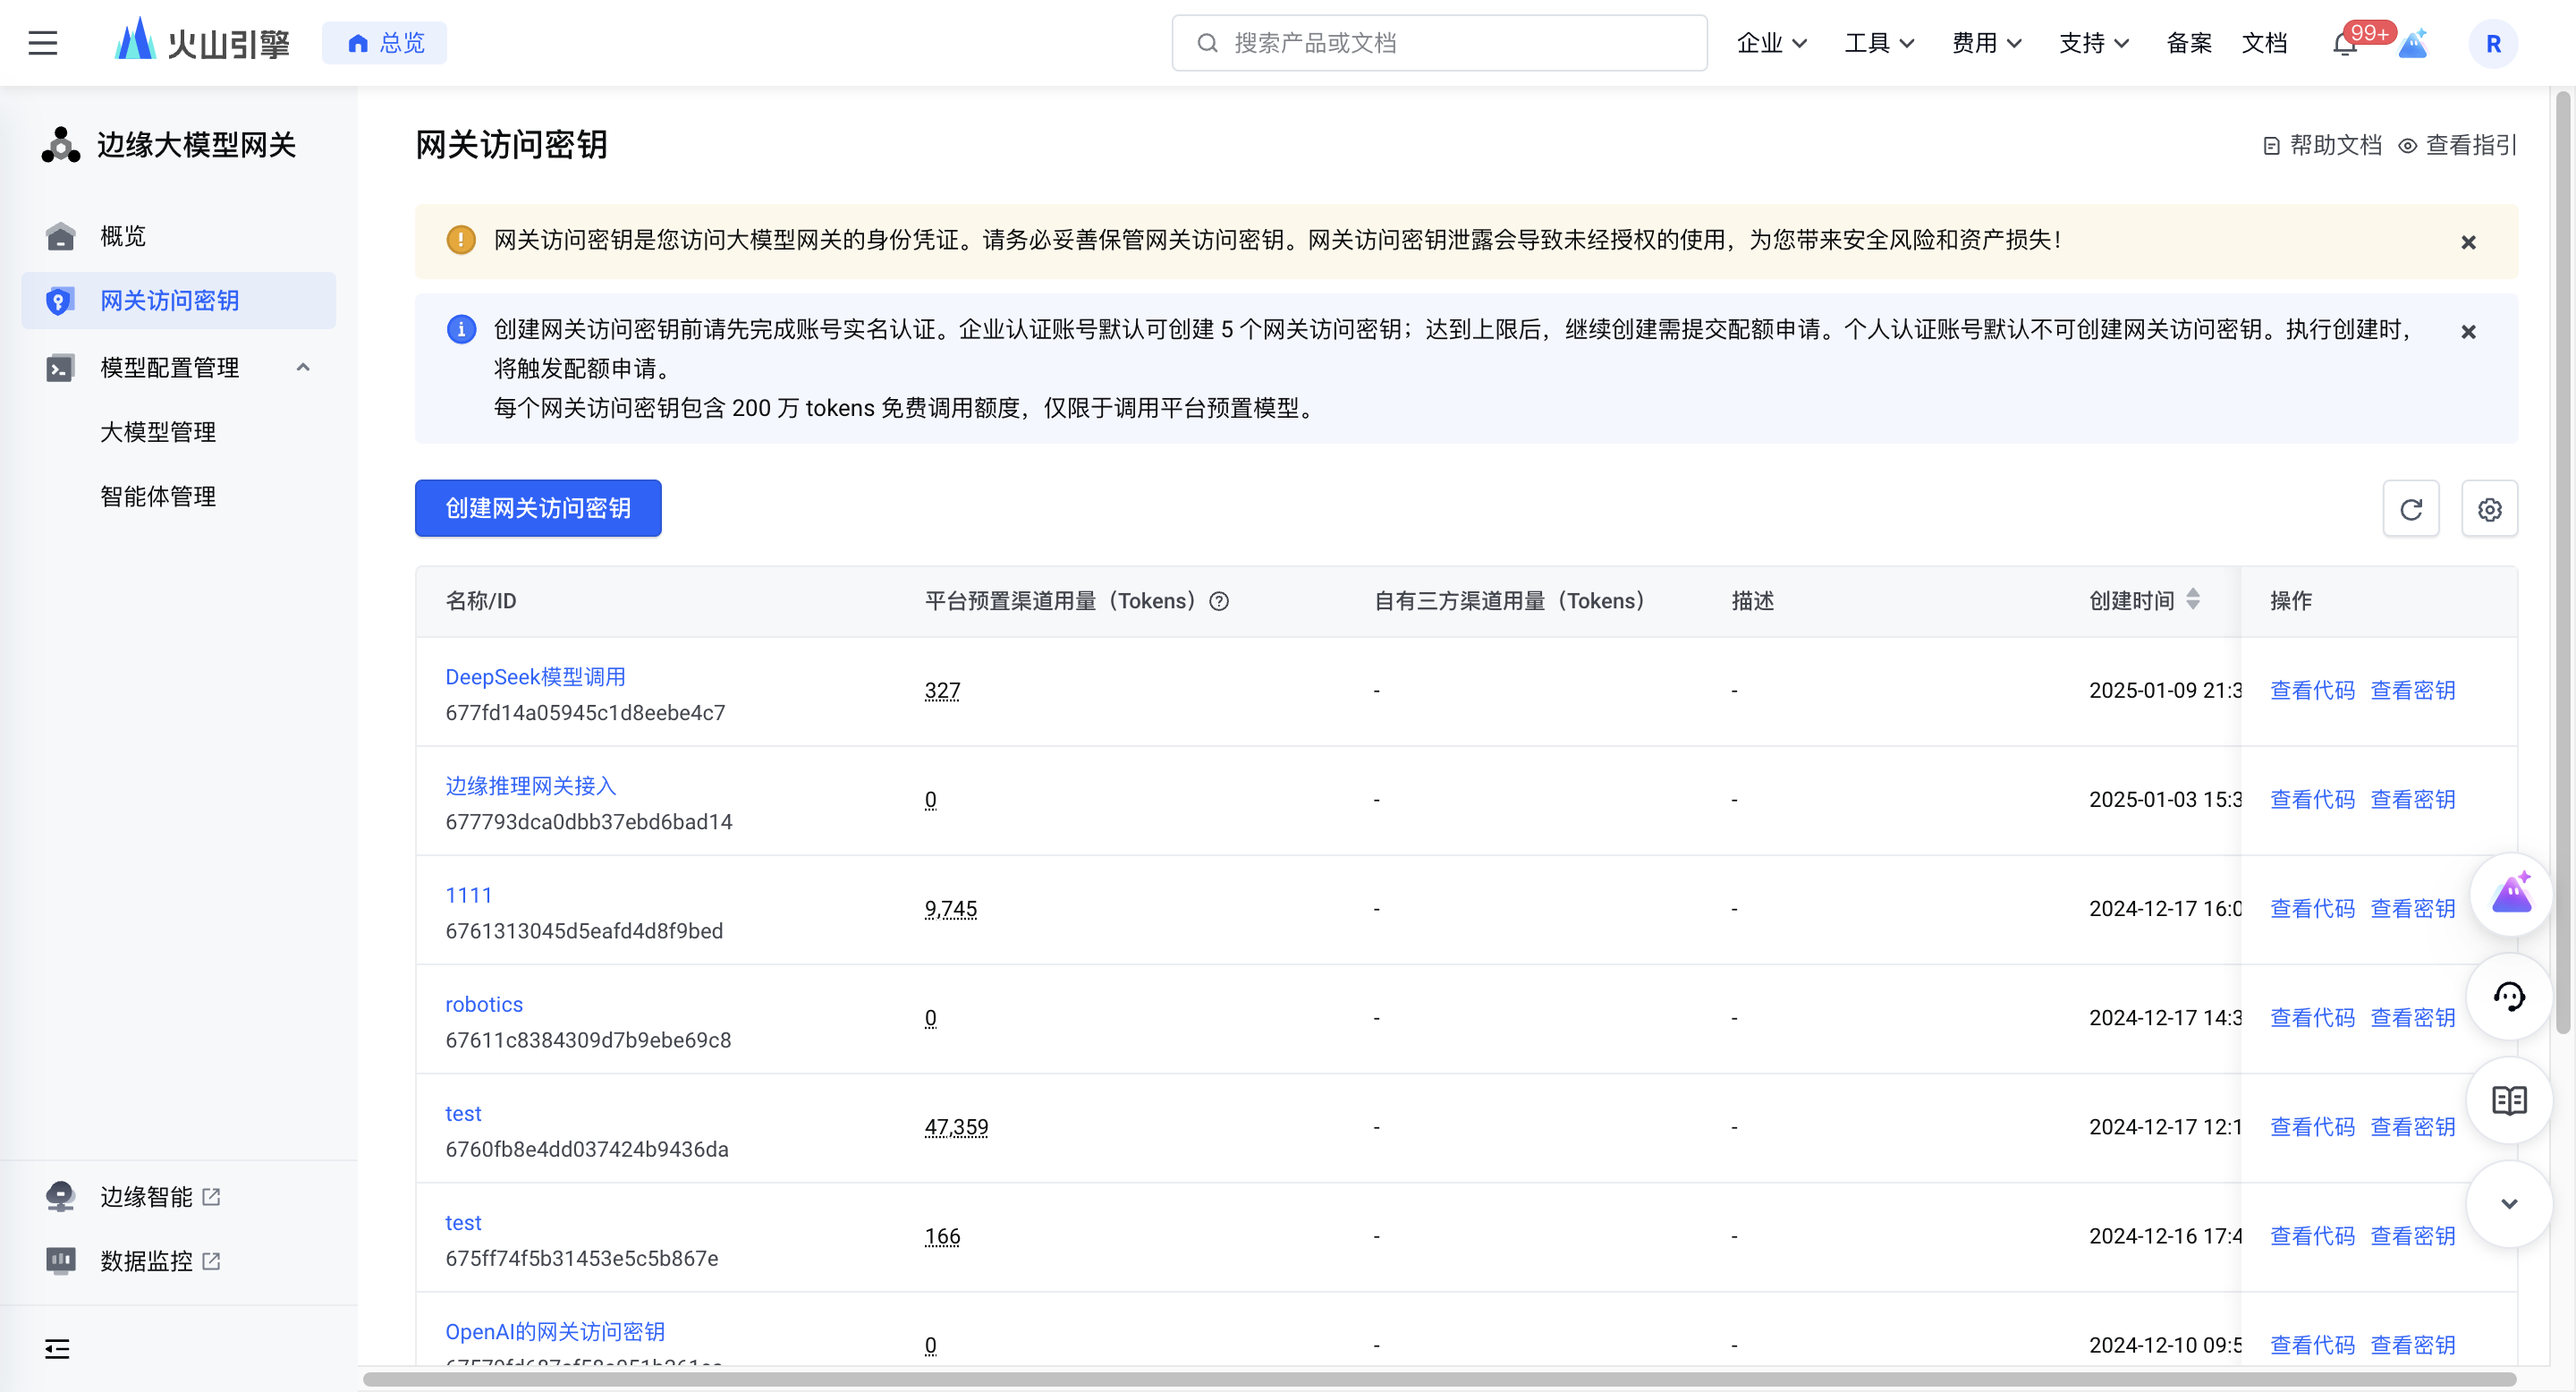Open the 企业 dropdown menu
Image resolution: width=2576 pixels, height=1392 pixels.
pyautogui.click(x=1771, y=43)
